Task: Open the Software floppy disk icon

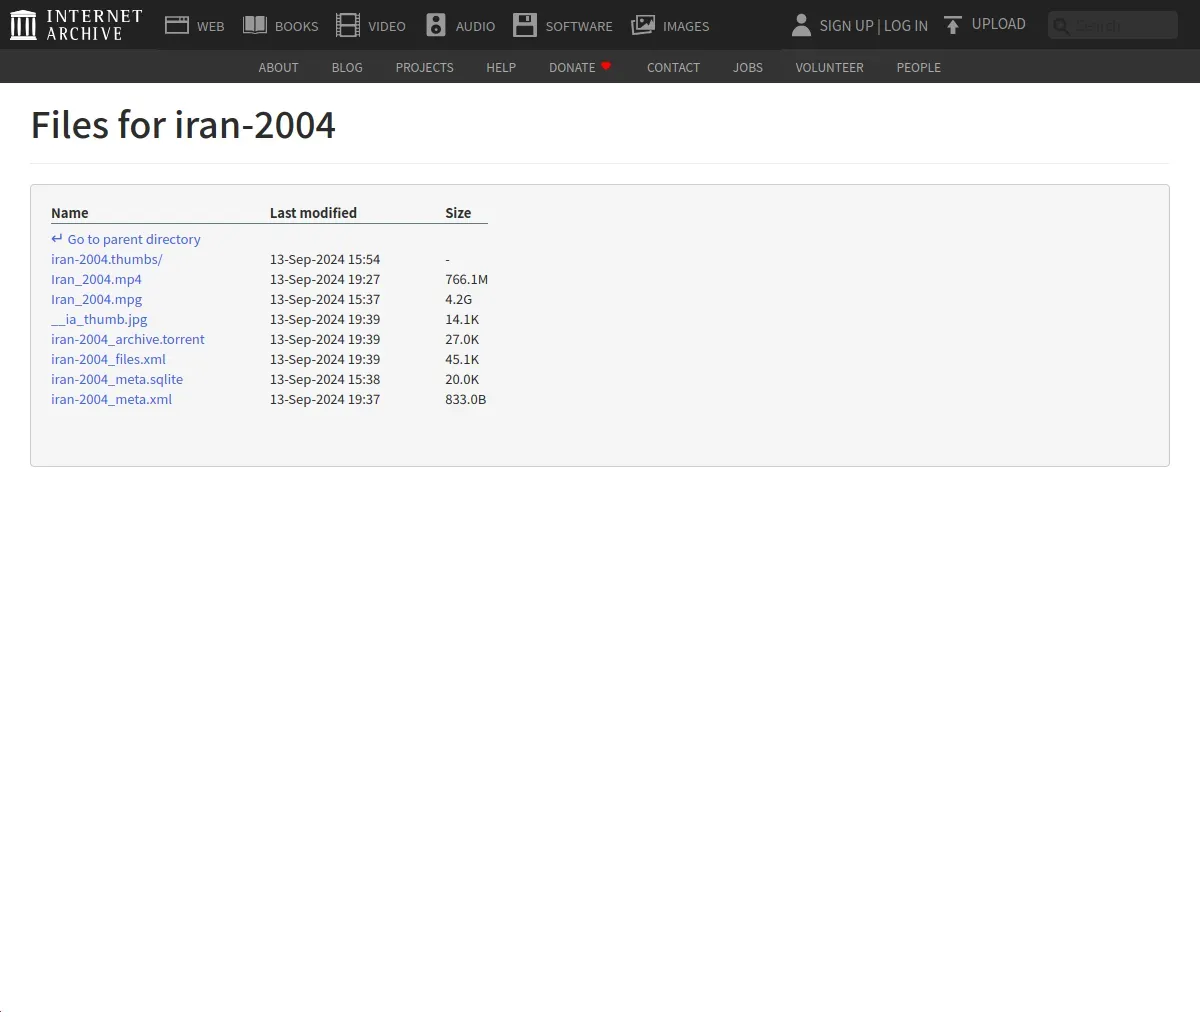Action: pyautogui.click(x=525, y=25)
